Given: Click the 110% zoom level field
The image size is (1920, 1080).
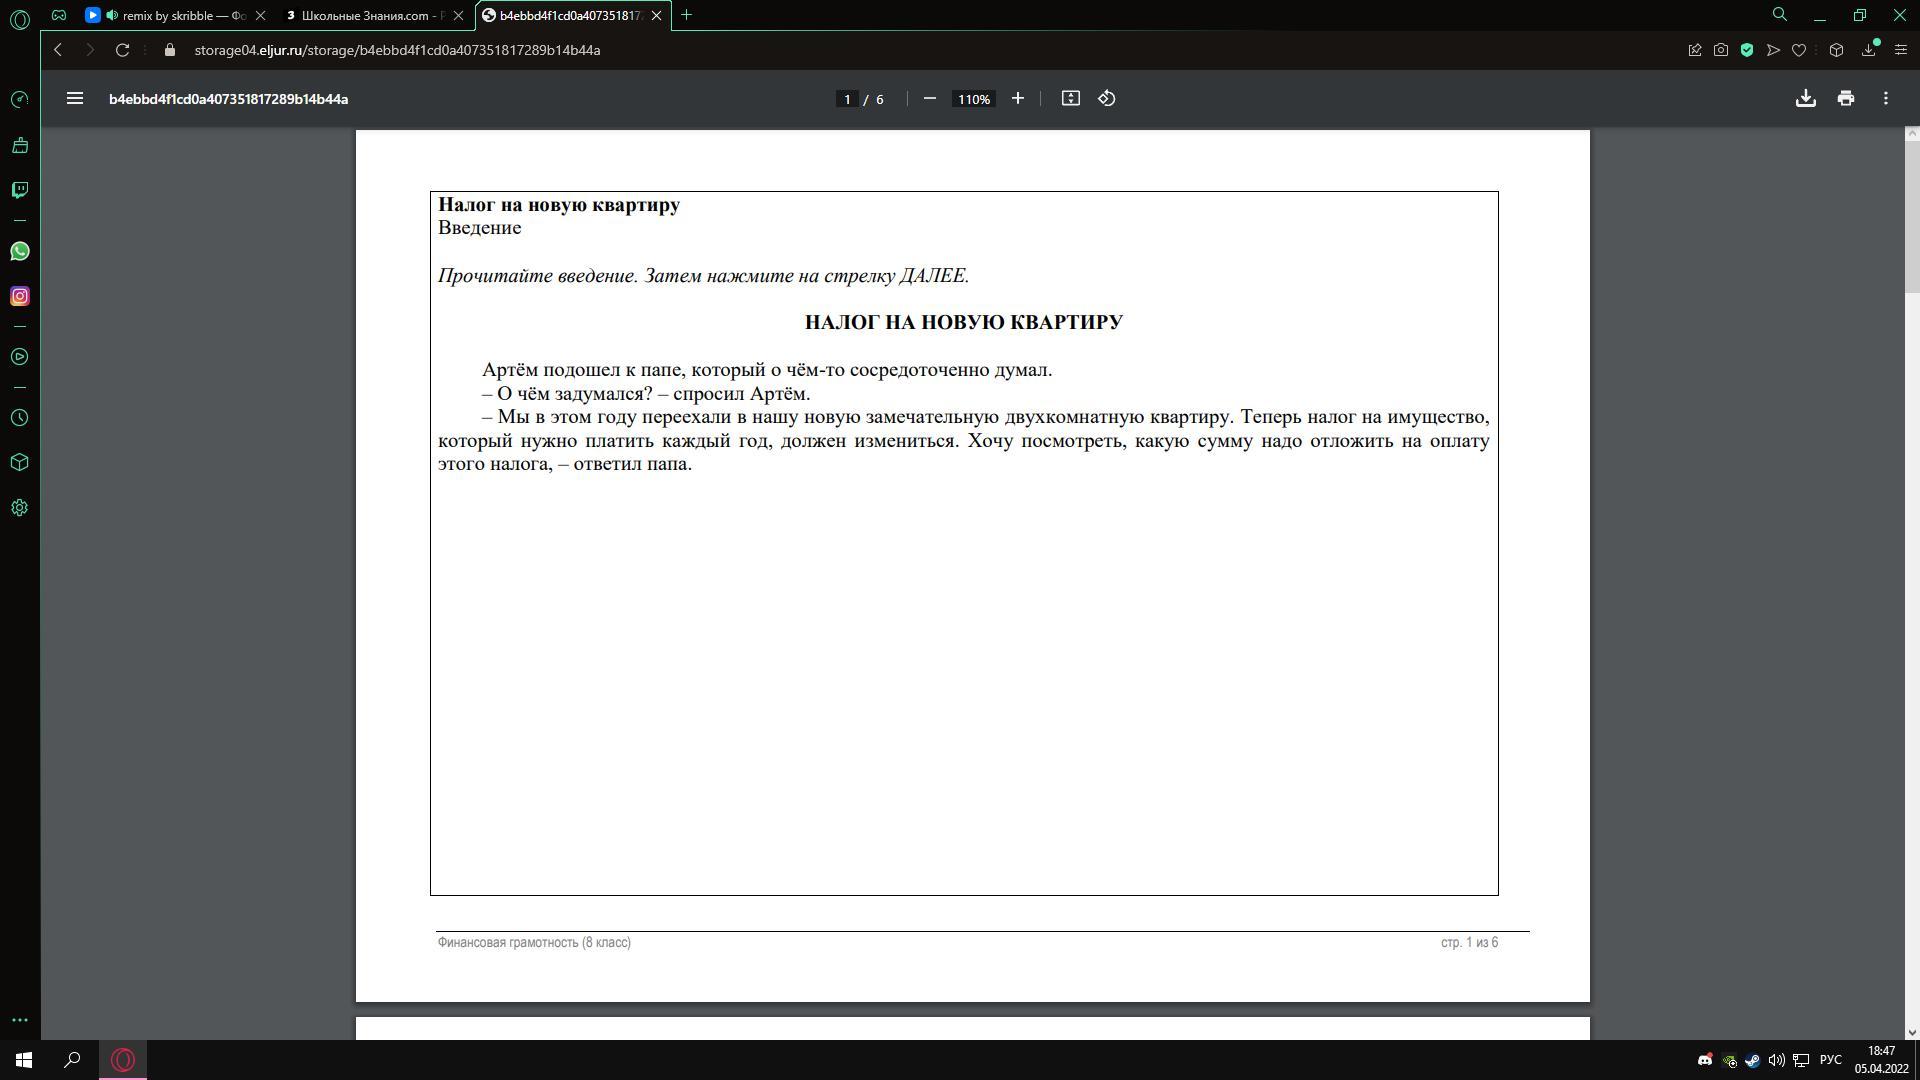Looking at the screenshot, I should [973, 99].
